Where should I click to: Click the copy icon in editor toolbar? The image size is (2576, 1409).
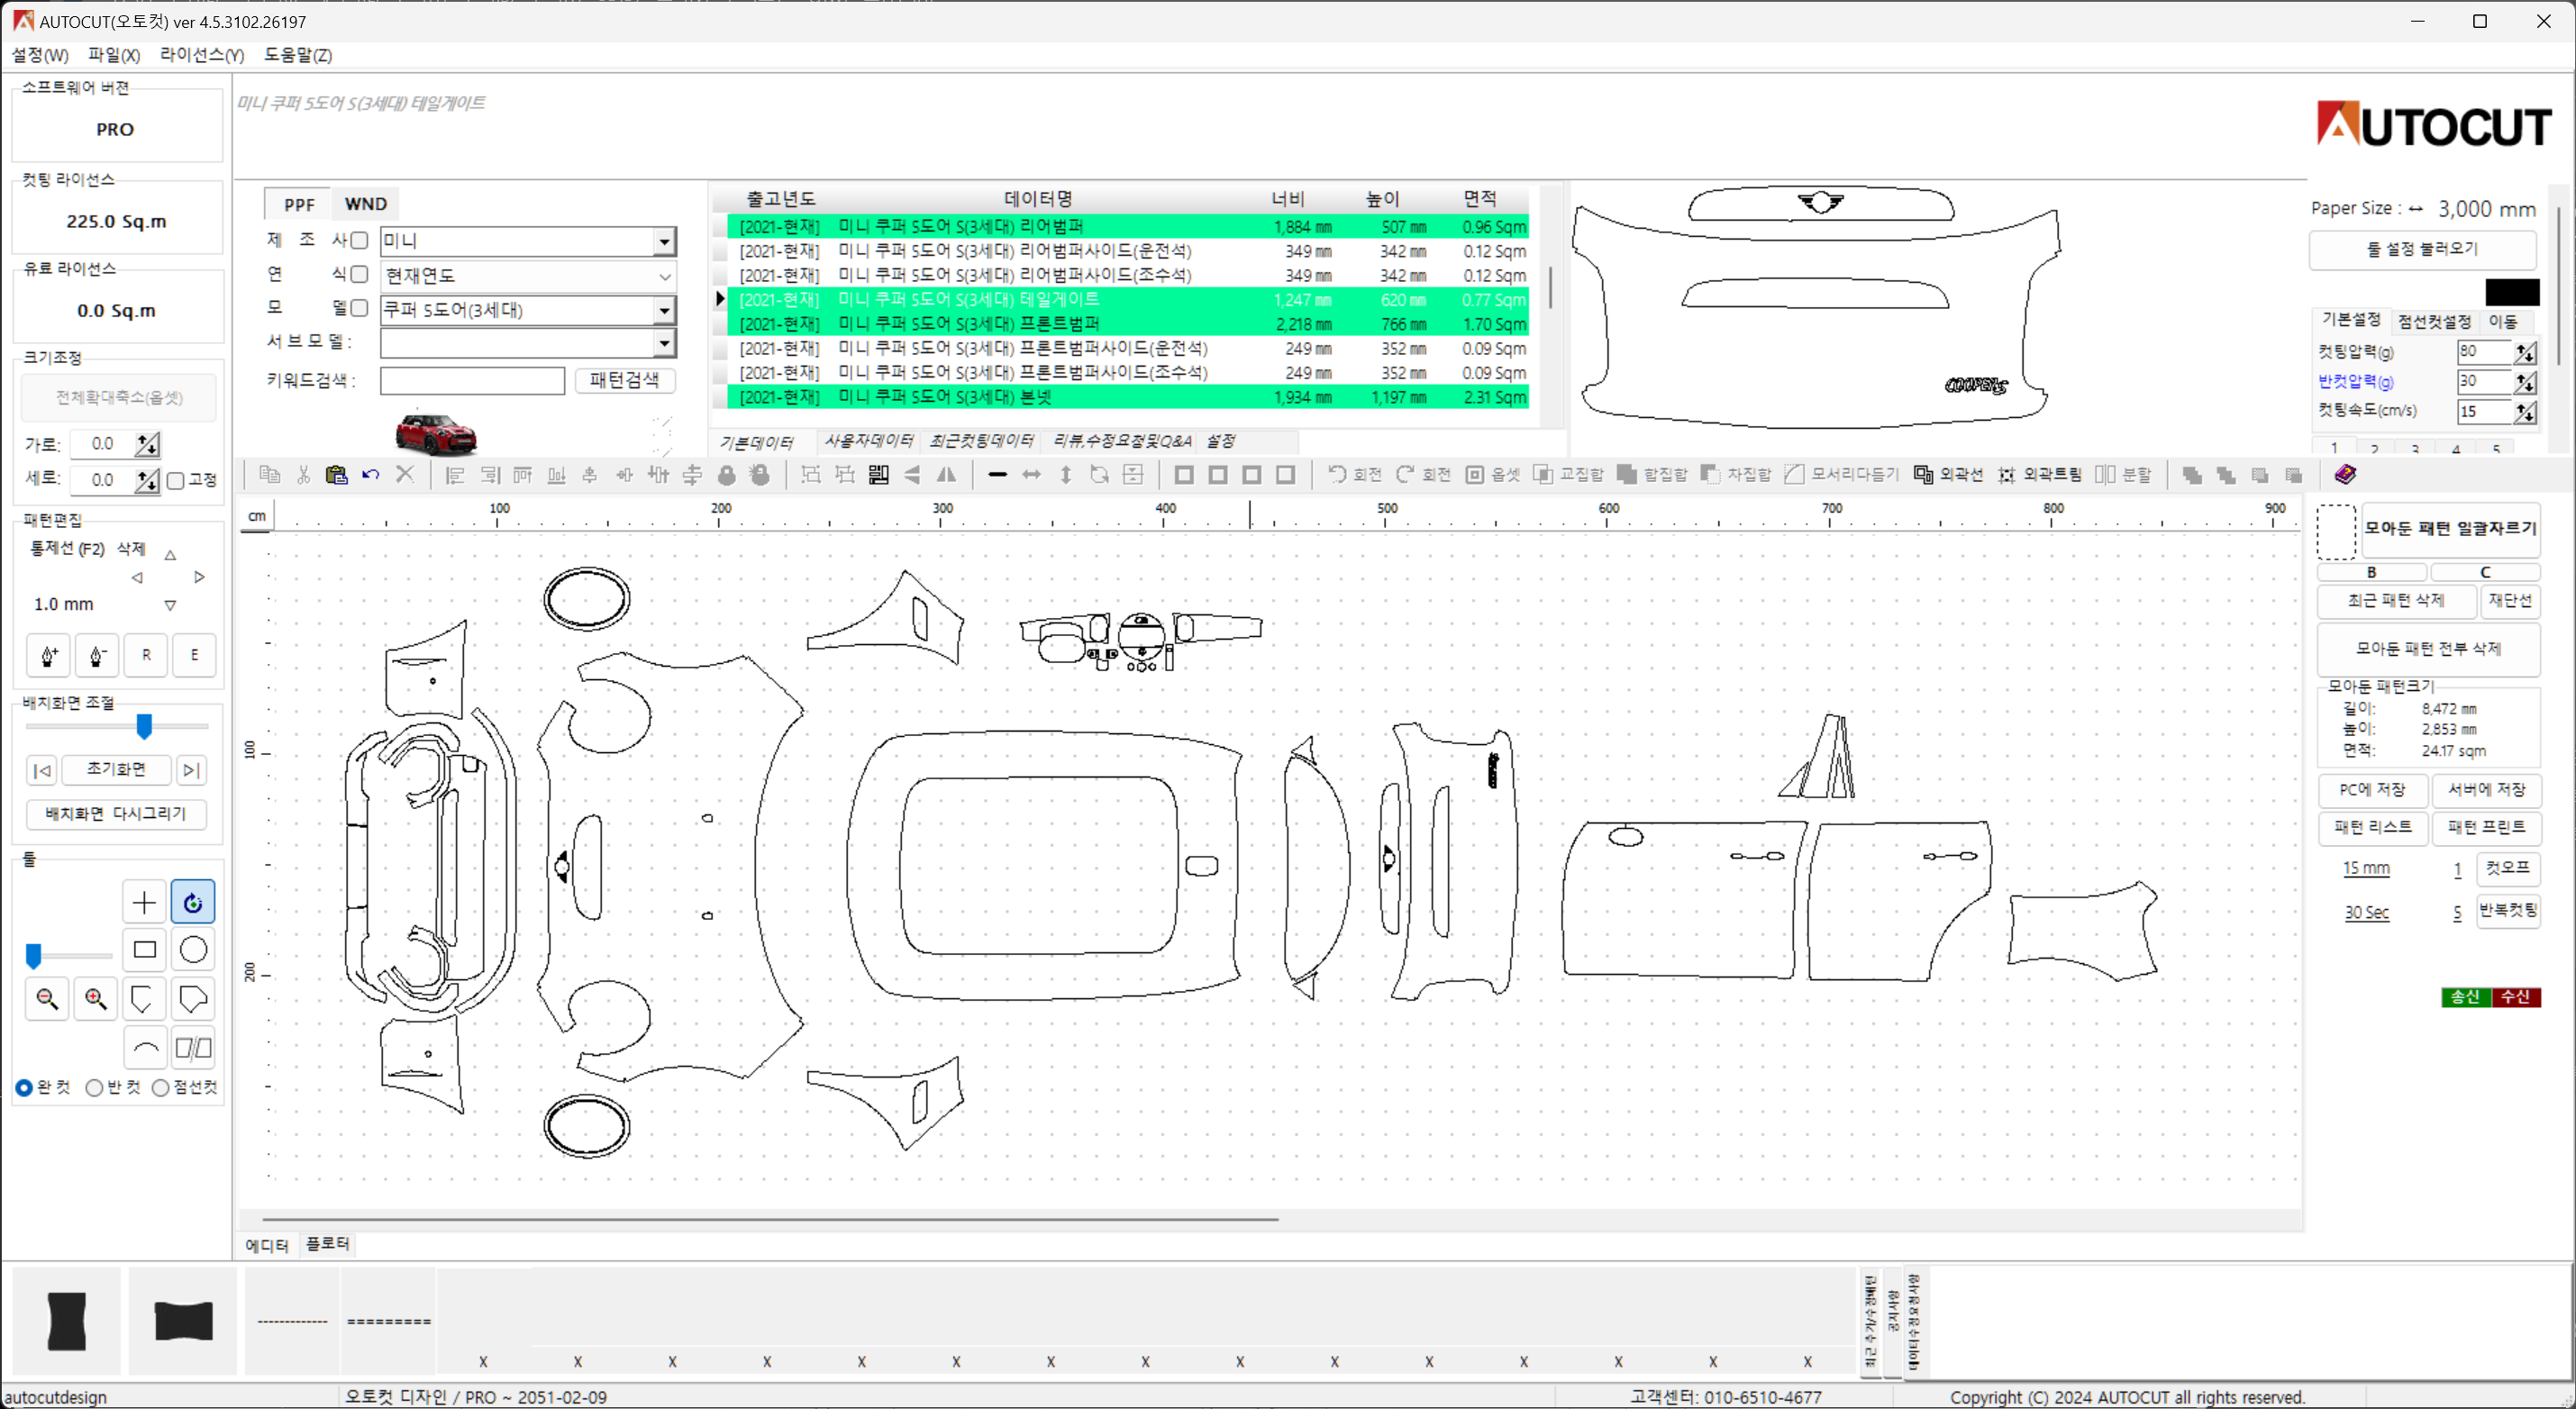pos(269,475)
